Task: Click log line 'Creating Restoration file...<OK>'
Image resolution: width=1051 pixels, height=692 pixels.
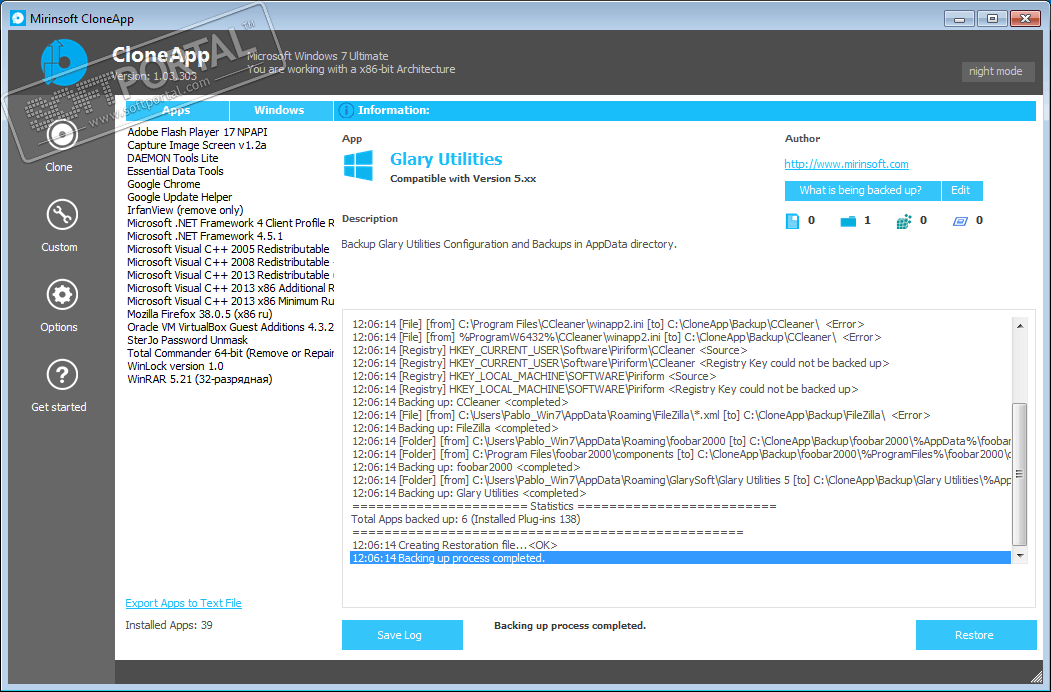Action: coord(455,545)
